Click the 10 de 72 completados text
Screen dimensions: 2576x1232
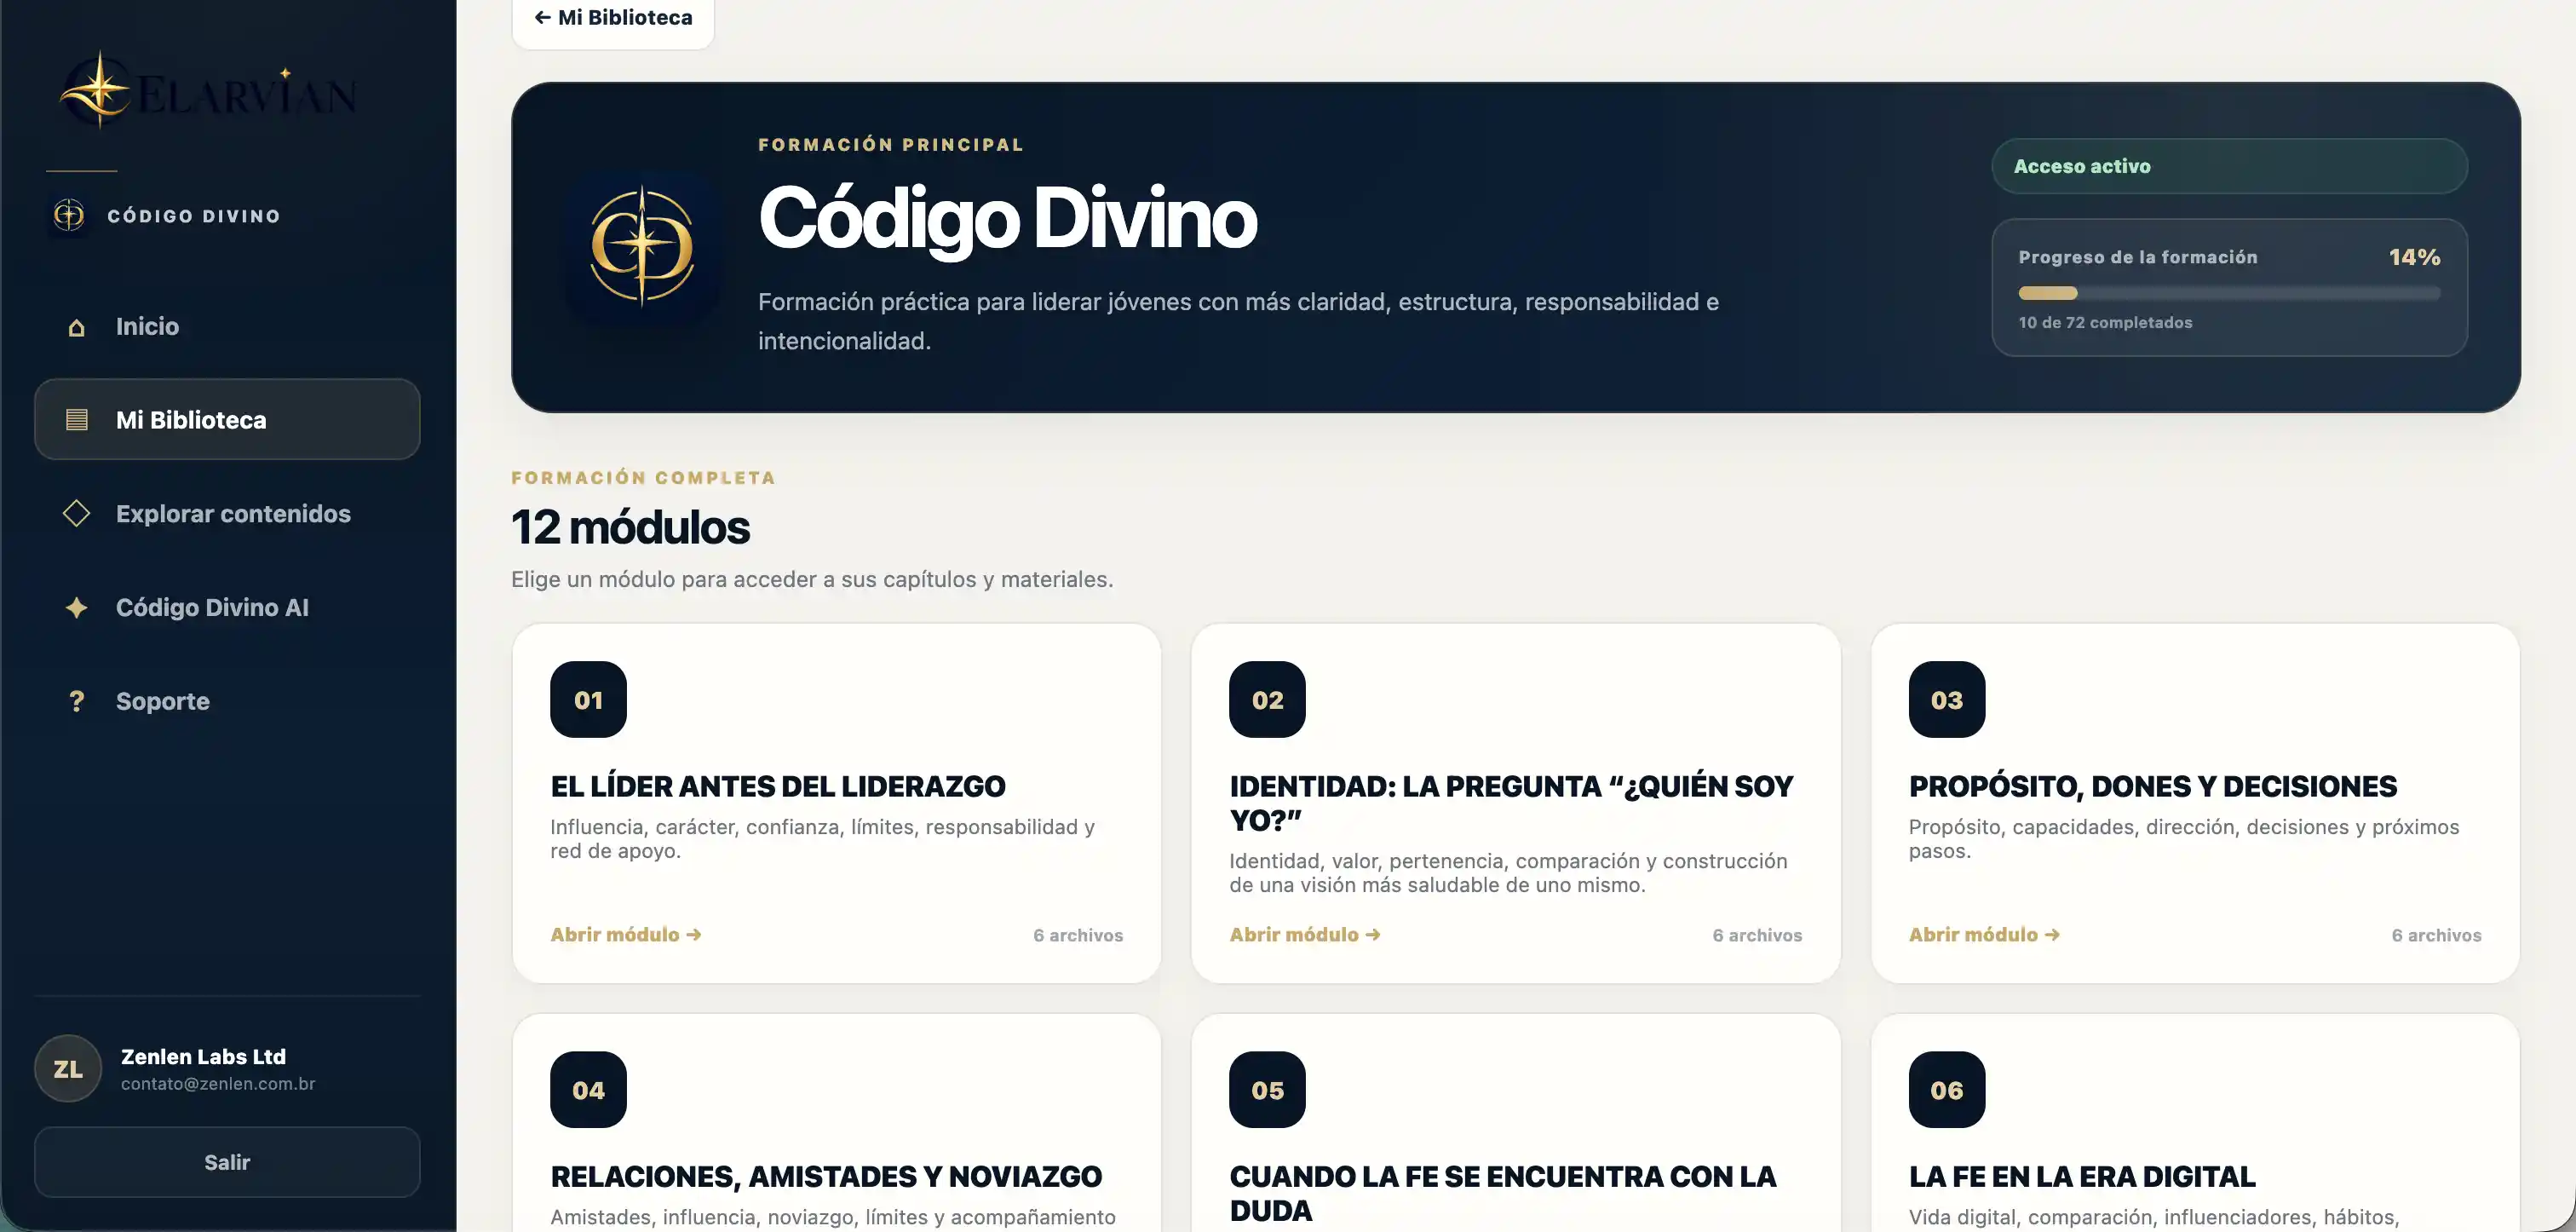(2105, 322)
